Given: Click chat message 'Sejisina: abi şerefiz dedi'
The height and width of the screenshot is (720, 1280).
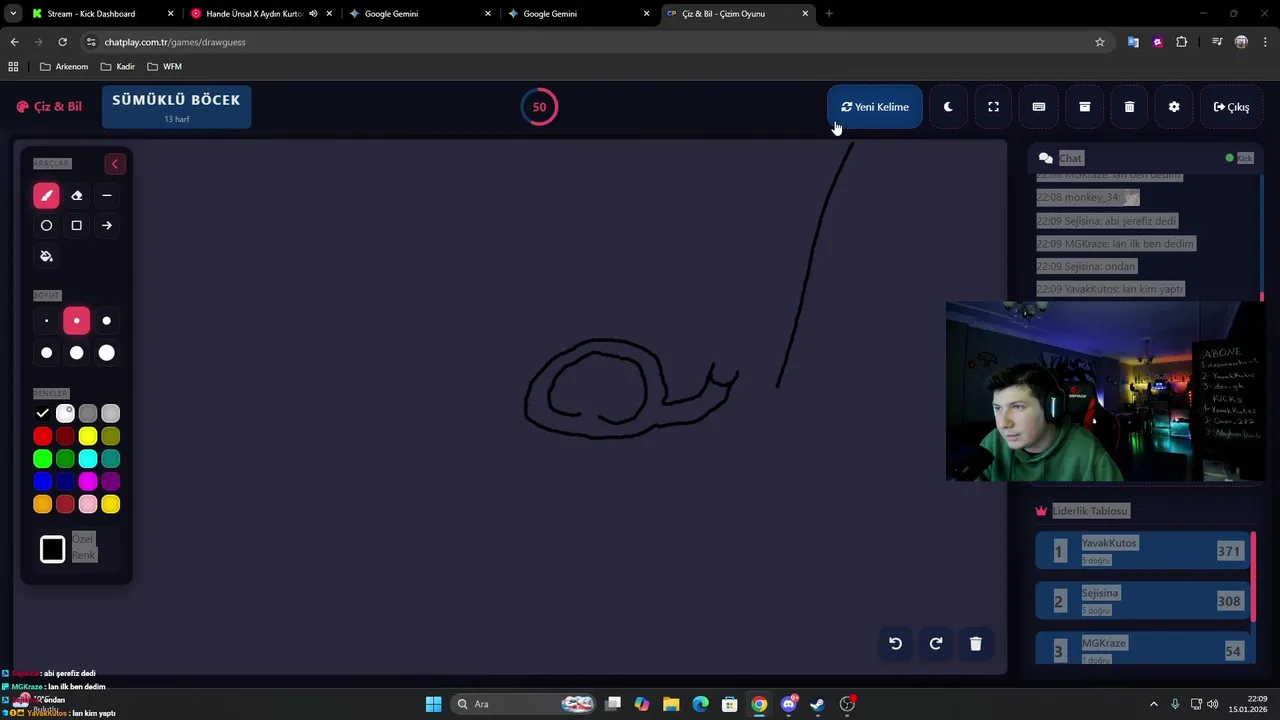Looking at the screenshot, I should tap(1107, 221).
